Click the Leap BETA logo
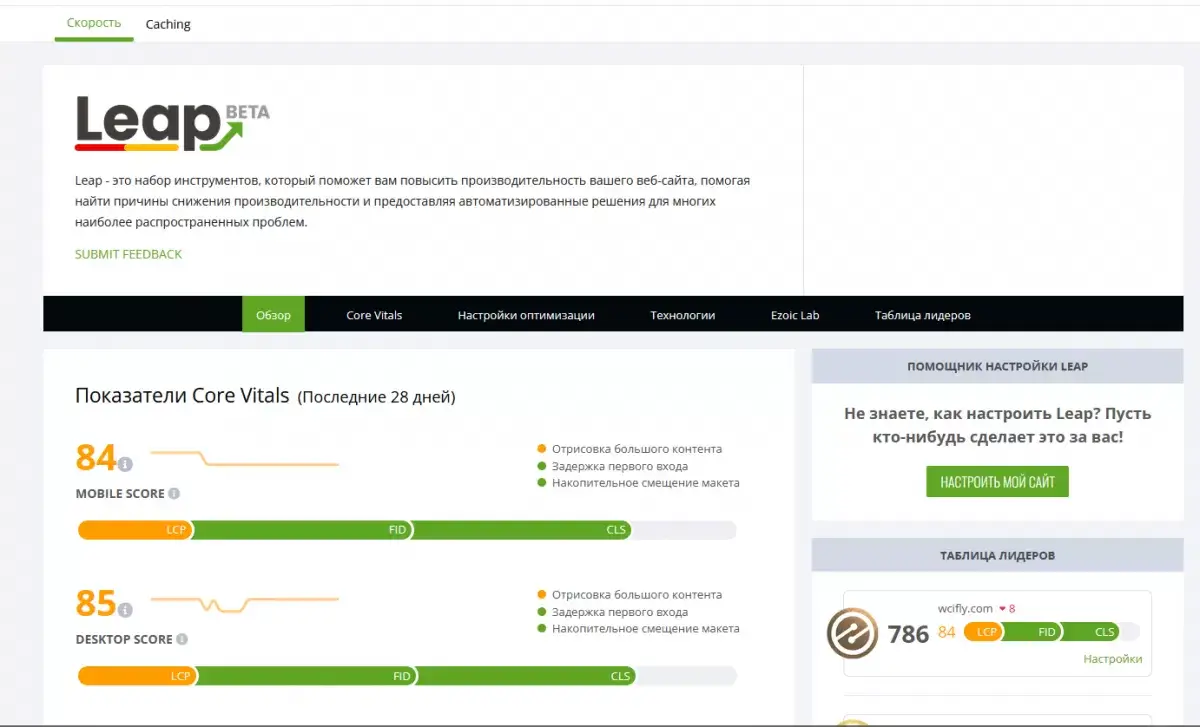Viewport: 1200px width, 727px height. click(172, 124)
